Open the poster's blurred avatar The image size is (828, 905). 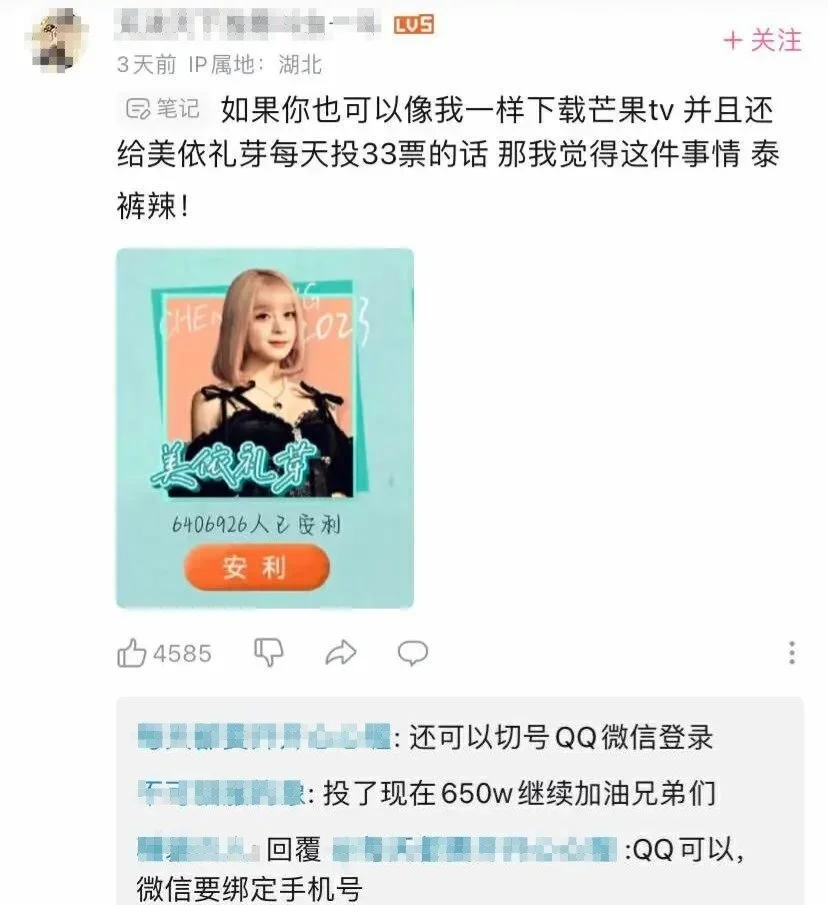click(56, 40)
